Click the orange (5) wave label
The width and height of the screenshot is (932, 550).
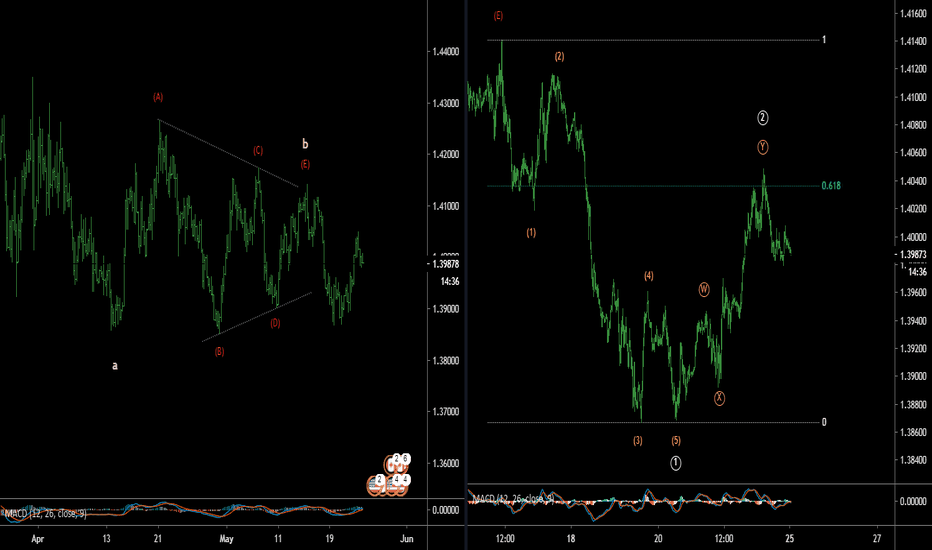676,441
